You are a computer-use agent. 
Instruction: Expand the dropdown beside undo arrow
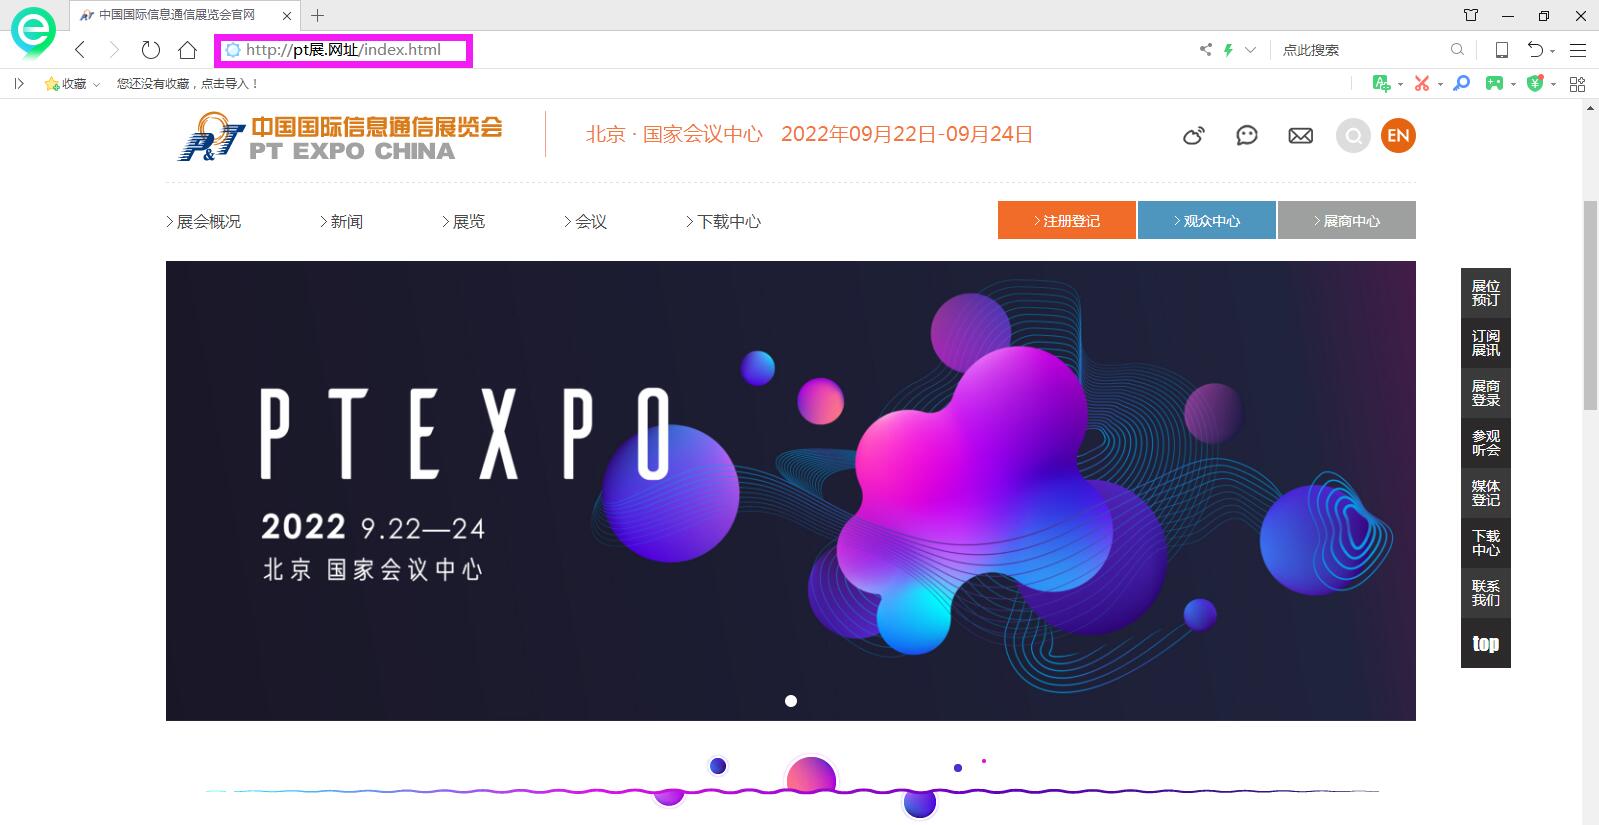point(1553,51)
